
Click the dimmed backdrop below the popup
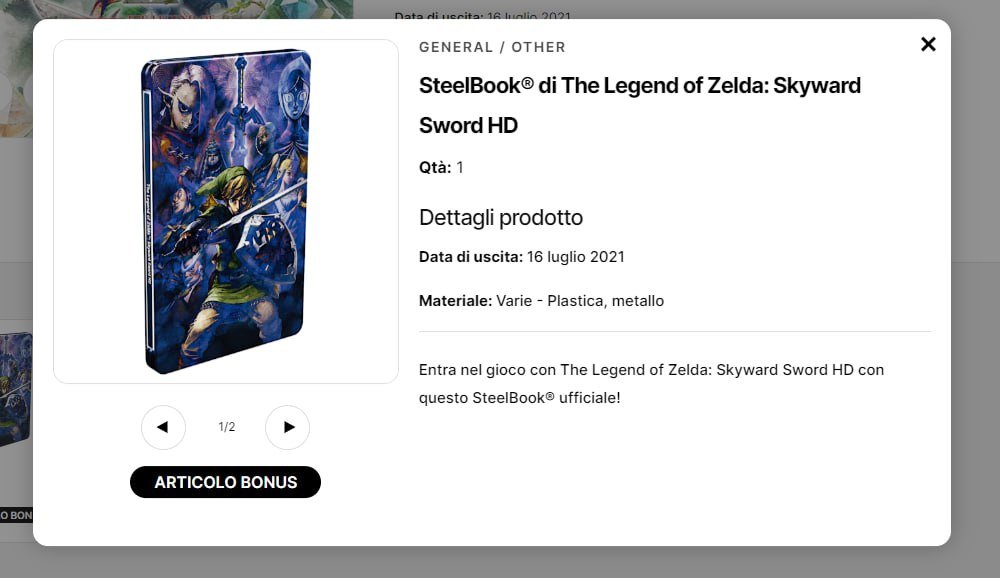[500, 562]
